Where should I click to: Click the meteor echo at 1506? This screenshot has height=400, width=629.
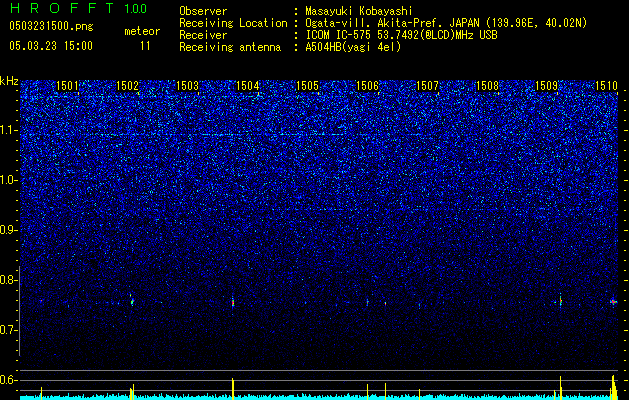[367, 302]
